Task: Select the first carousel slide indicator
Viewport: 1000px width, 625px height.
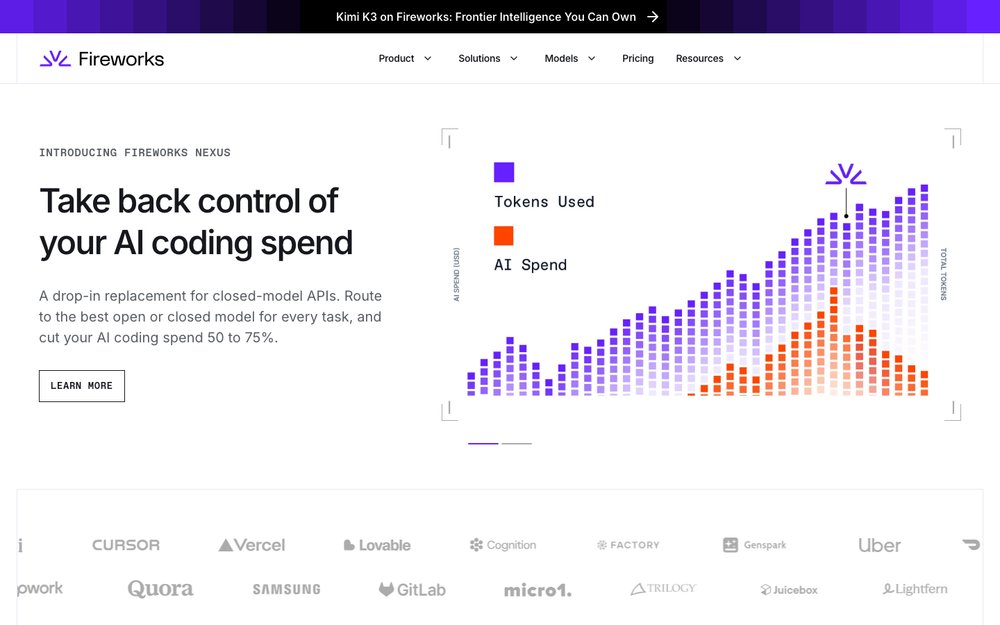Action: 483,443
